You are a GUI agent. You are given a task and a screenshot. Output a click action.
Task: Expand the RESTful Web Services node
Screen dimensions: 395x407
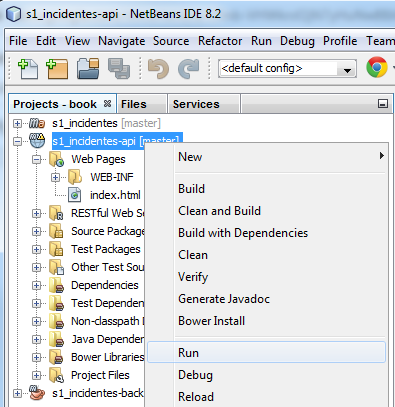36,214
